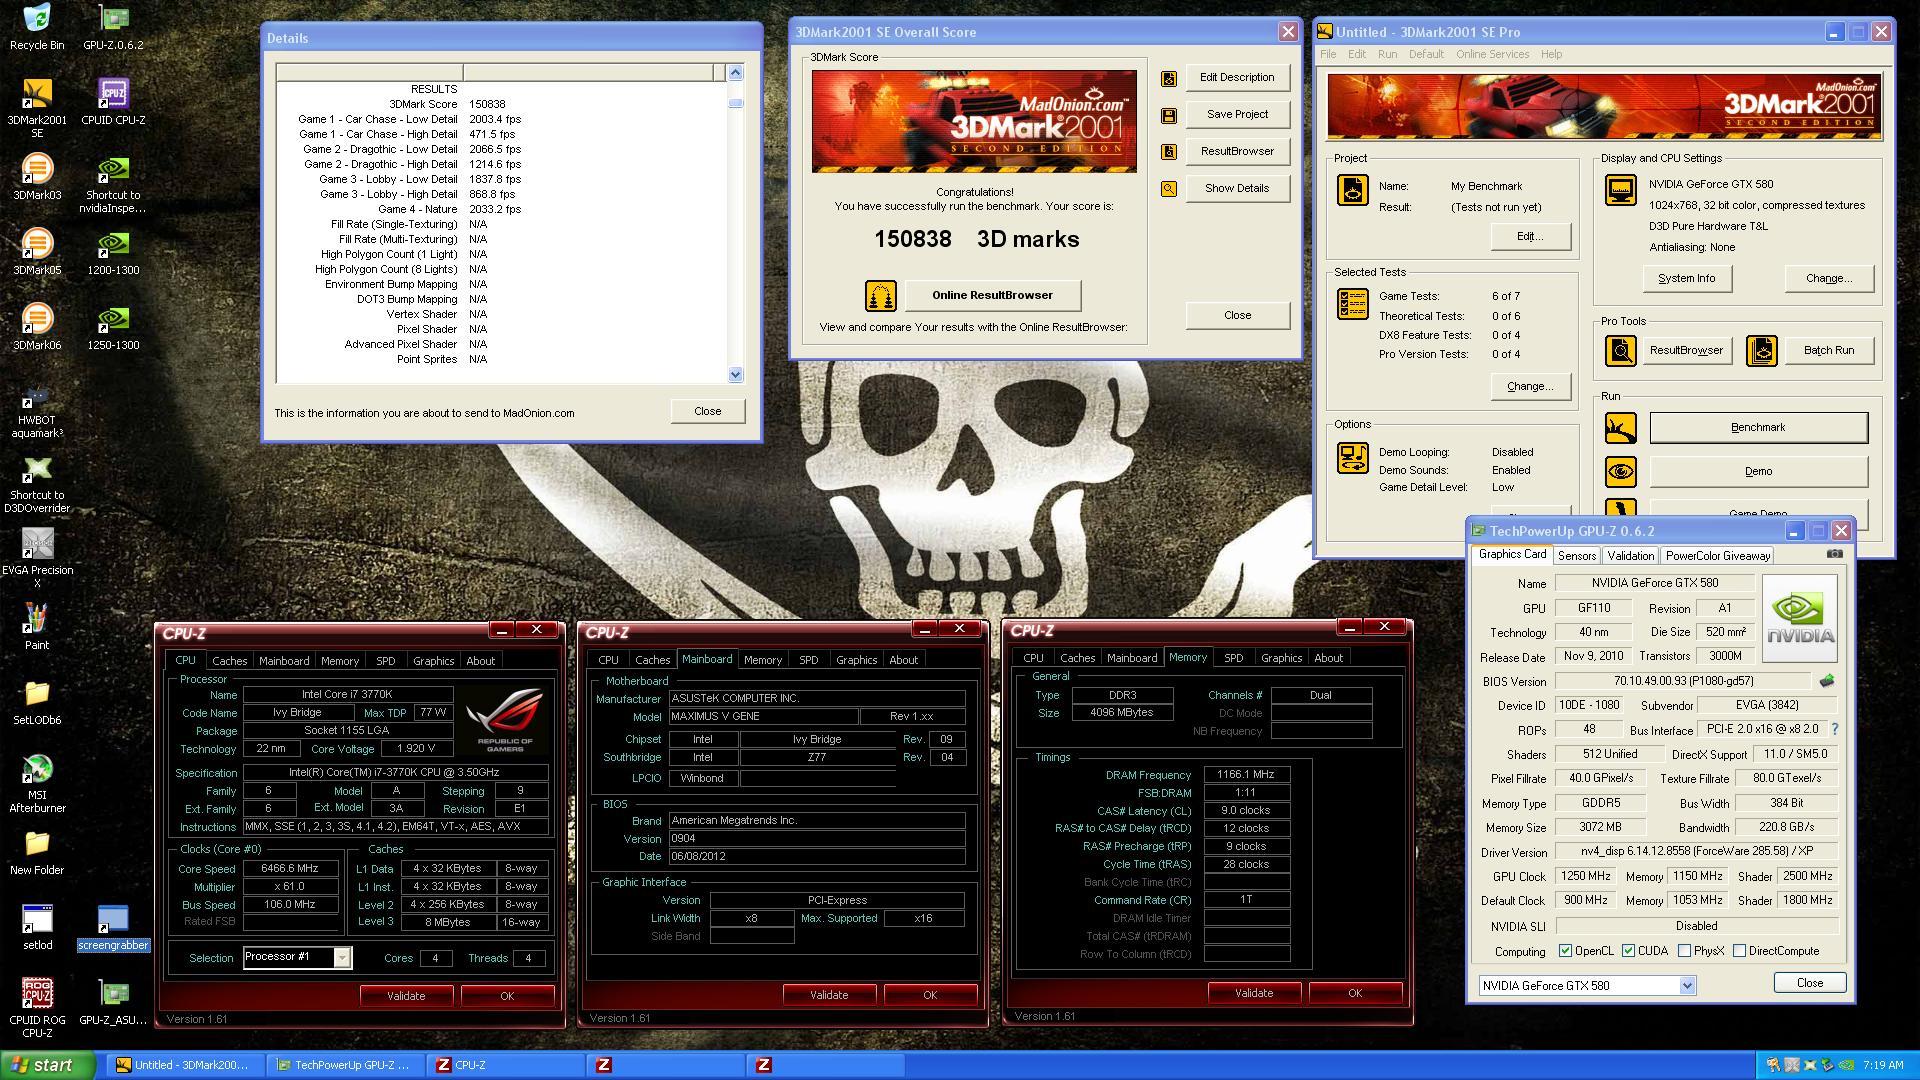Click Close button in GPU-Z window
Image resolution: width=1920 pixels, height=1080 pixels.
(1809, 983)
